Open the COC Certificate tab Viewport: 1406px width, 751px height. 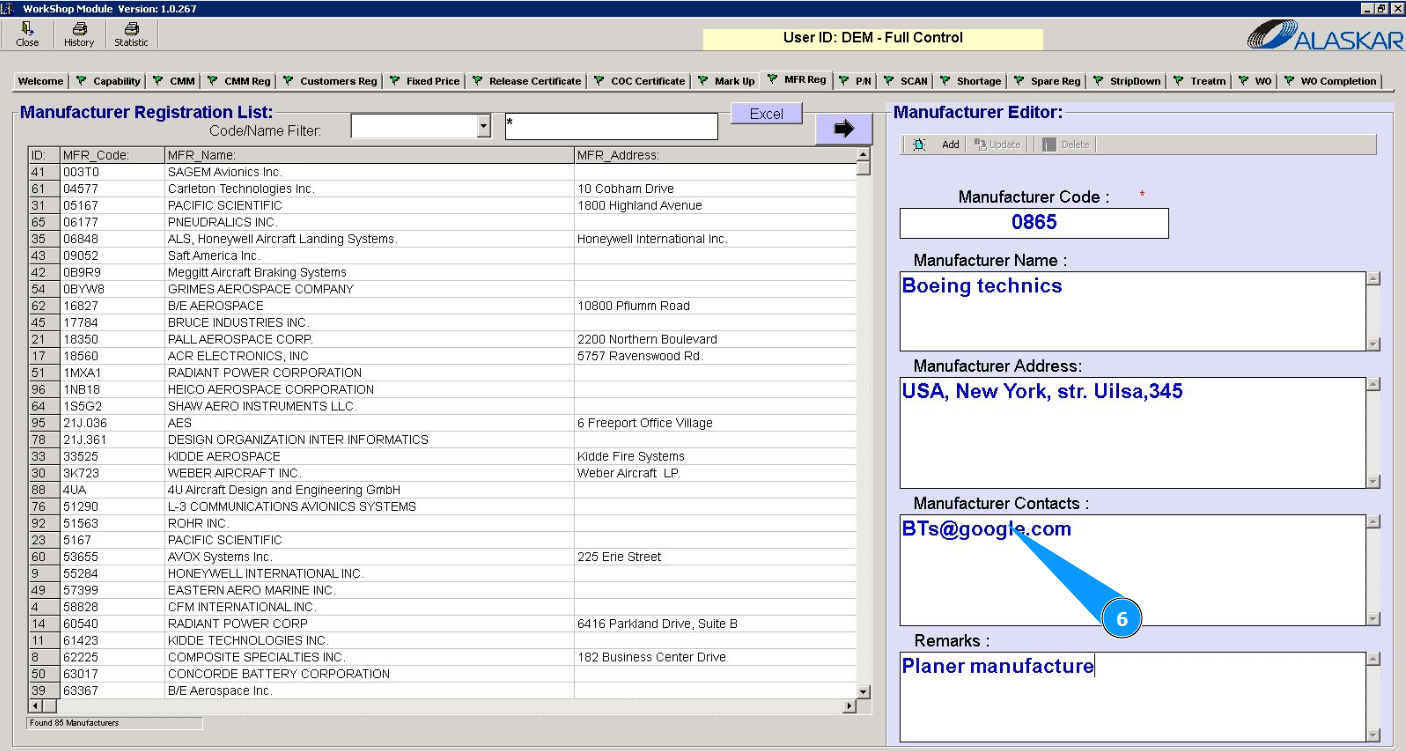point(640,81)
